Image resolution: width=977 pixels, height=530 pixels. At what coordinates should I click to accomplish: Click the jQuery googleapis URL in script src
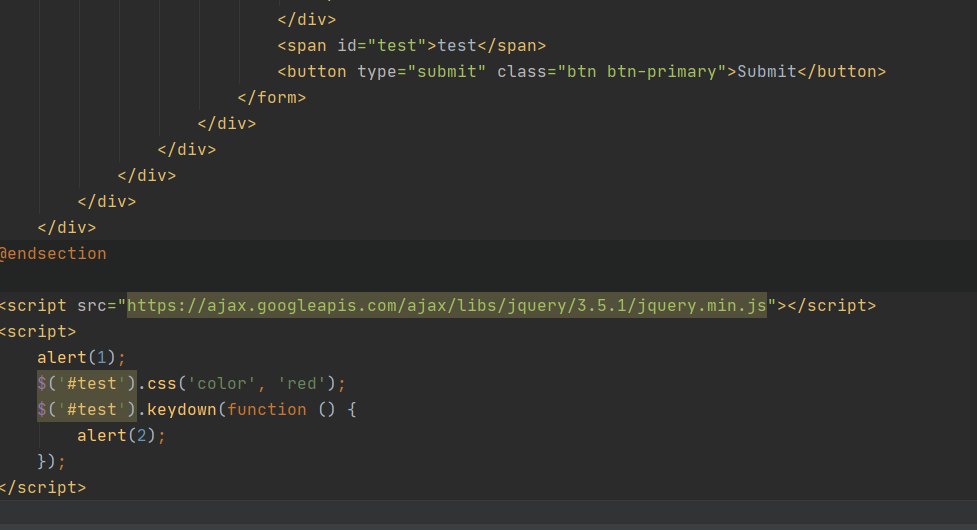[447, 305]
